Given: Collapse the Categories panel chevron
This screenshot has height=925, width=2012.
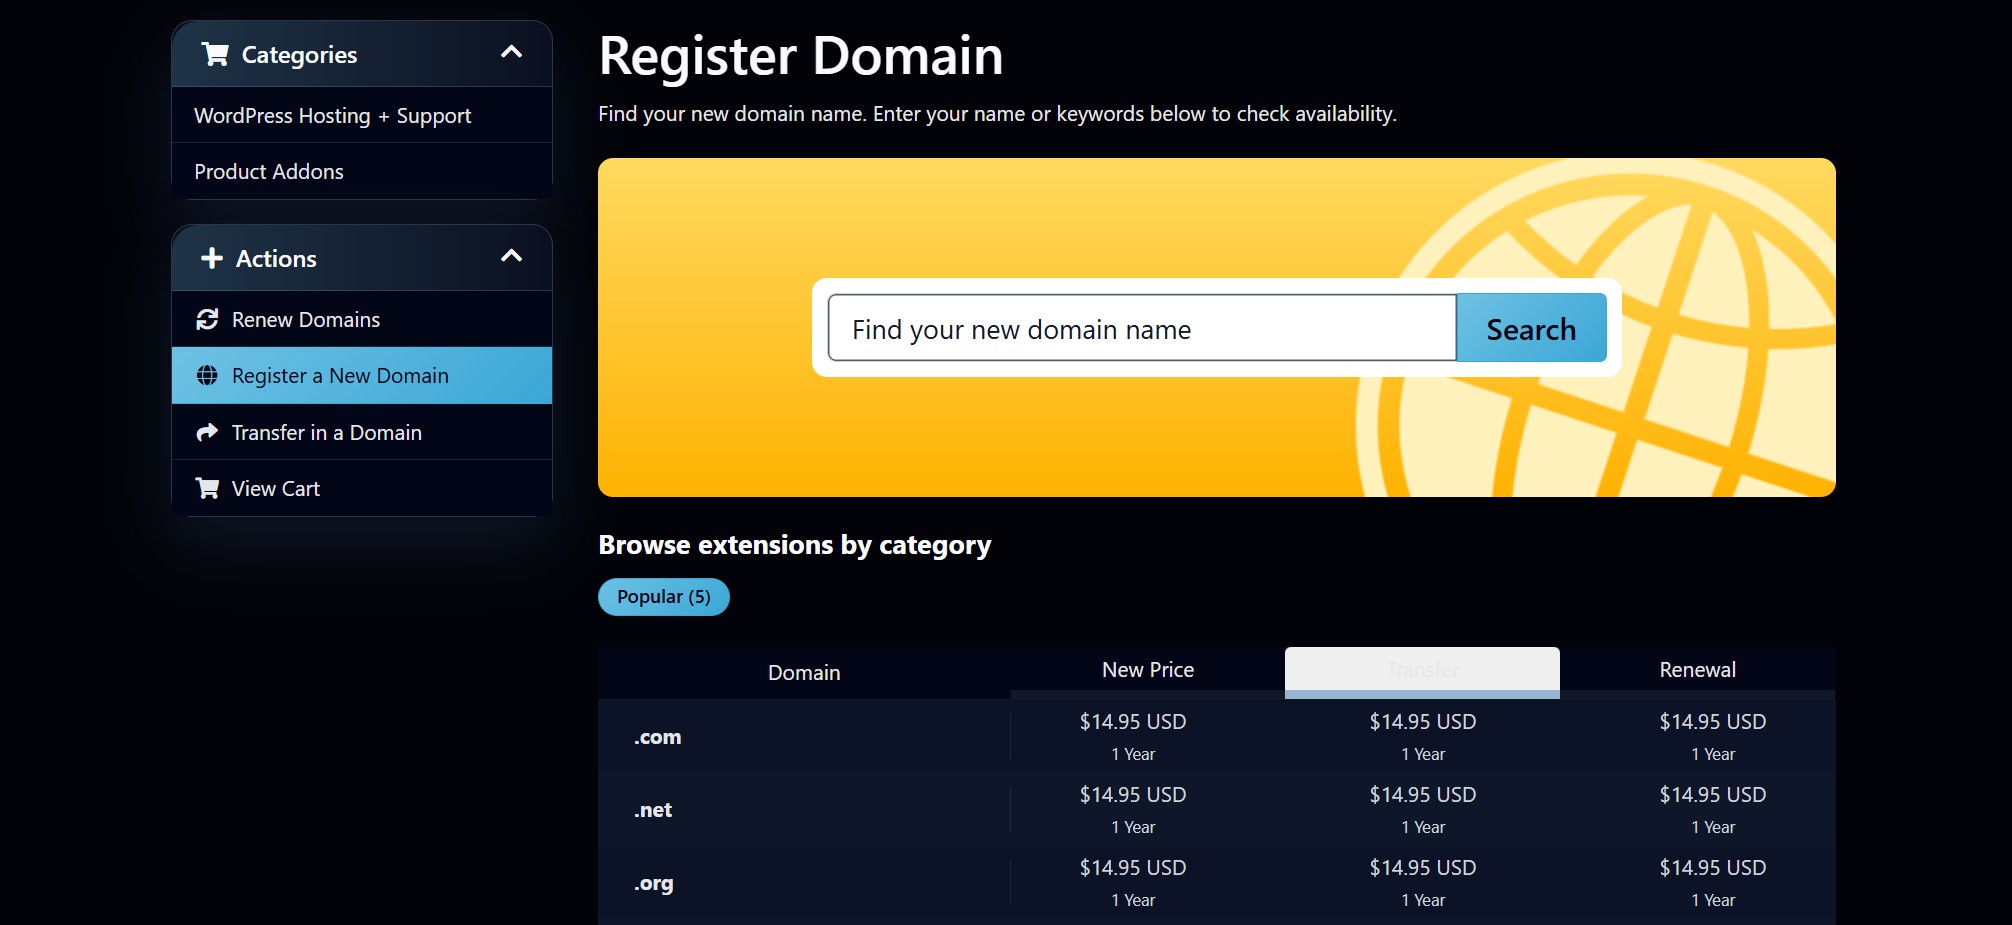Looking at the screenshot, I should (511, 52).
